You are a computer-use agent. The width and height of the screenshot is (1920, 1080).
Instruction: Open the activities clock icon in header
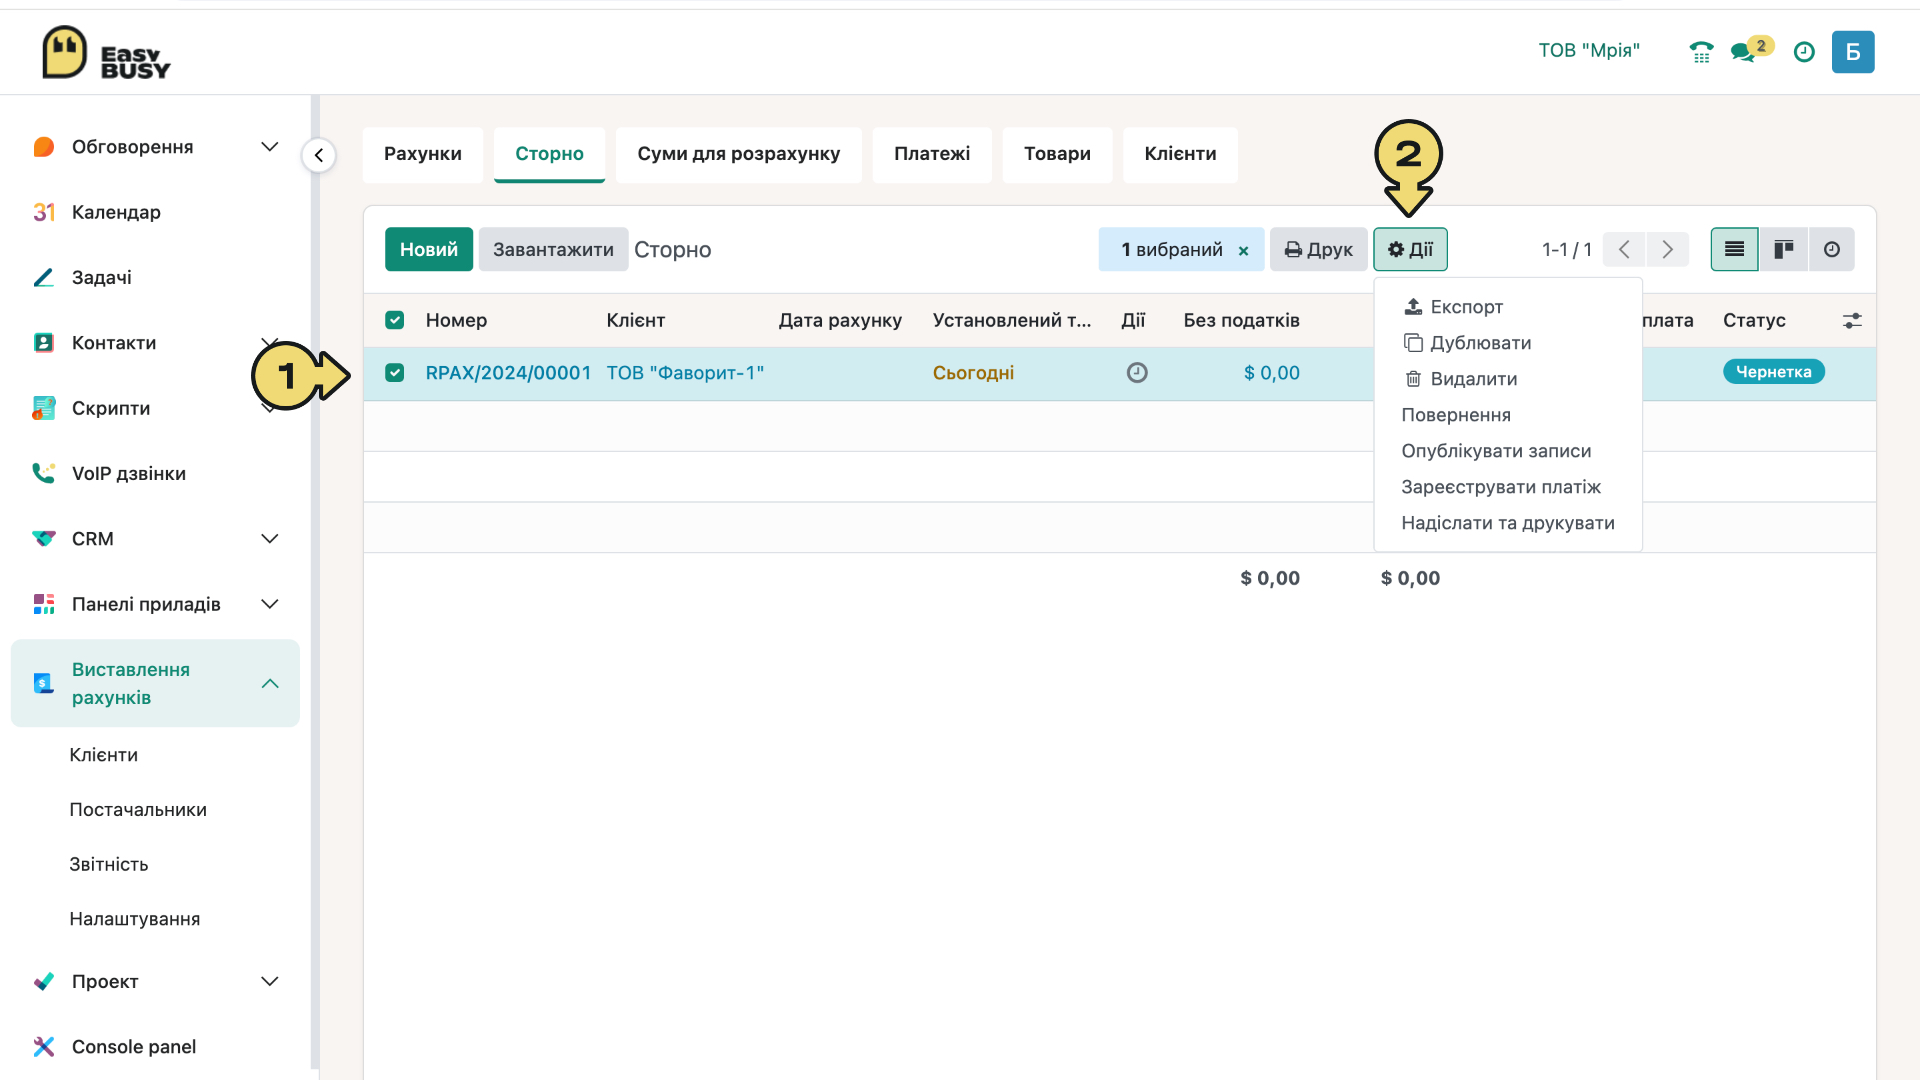tap(1804, 52)
